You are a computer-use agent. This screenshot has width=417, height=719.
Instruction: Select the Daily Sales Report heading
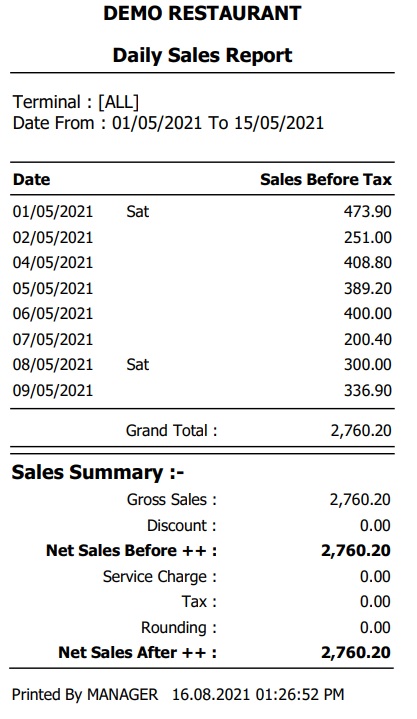pos(202,55)
